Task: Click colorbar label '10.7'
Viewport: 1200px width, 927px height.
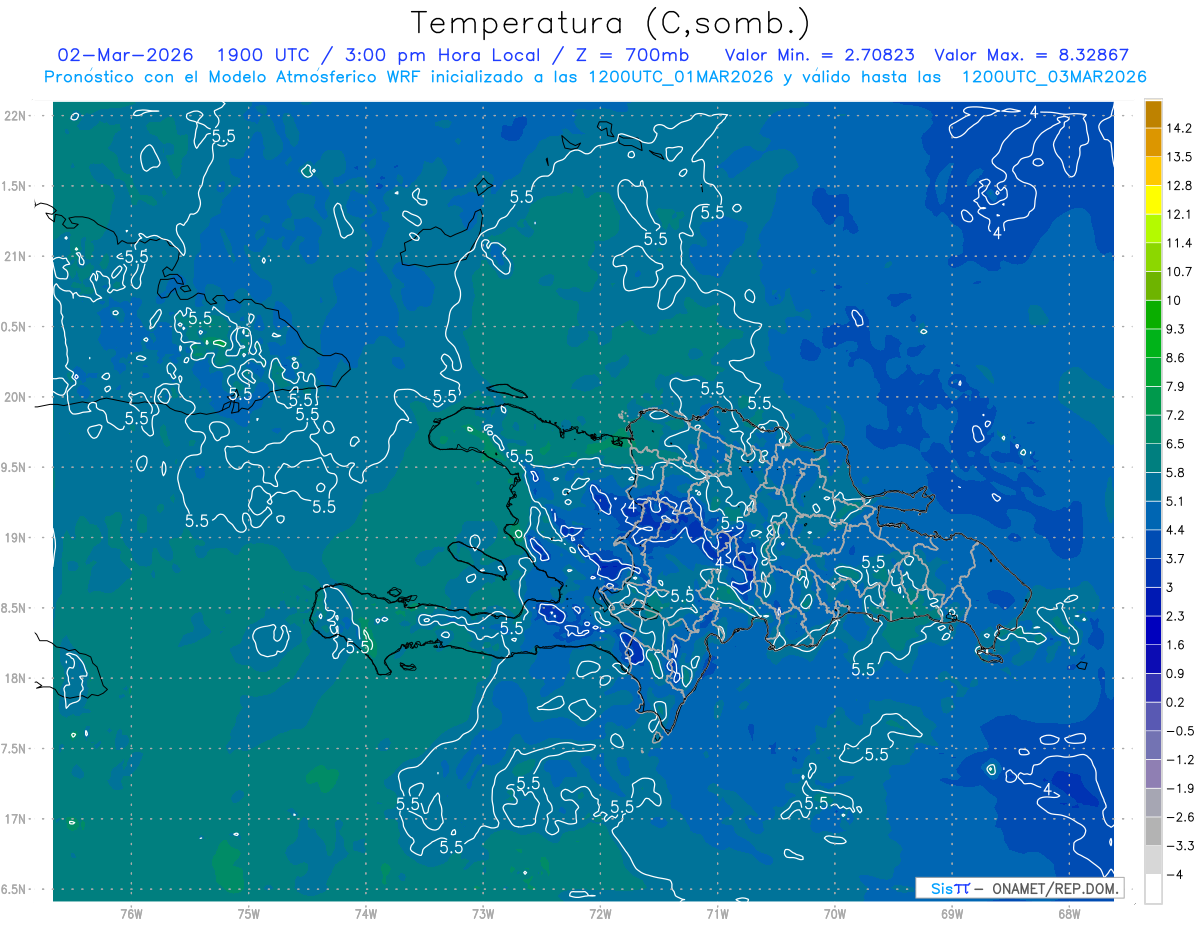Action: click(1179, 271)
